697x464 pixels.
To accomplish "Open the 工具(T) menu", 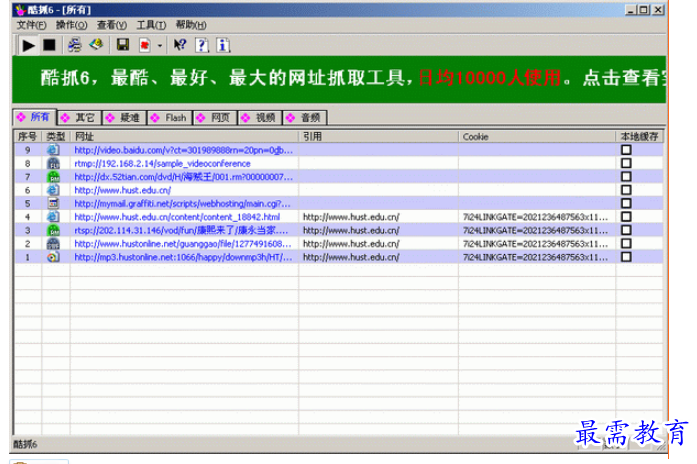I will pyautogui.click(x=151, y=25).
